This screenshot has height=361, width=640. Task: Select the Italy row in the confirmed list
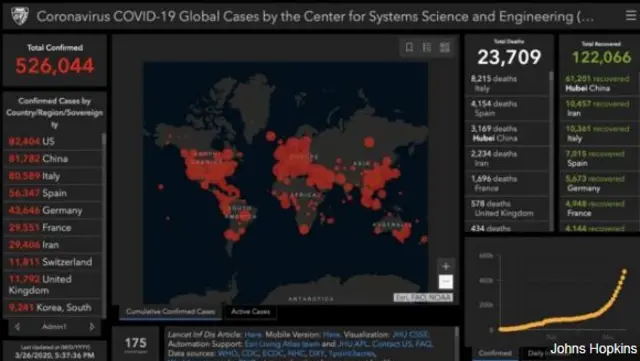tap(52, 176)
